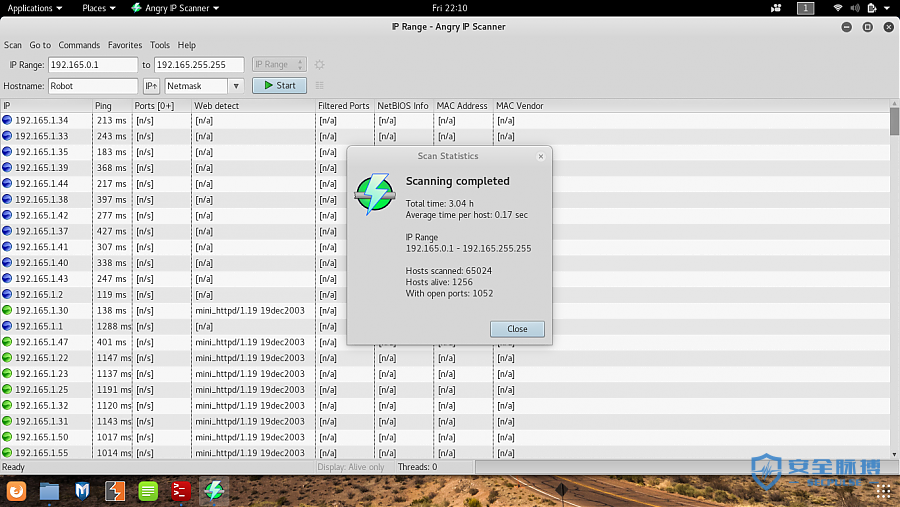
Task: Sort by the NetBIOS Info column header
Action: click(404, 106)
